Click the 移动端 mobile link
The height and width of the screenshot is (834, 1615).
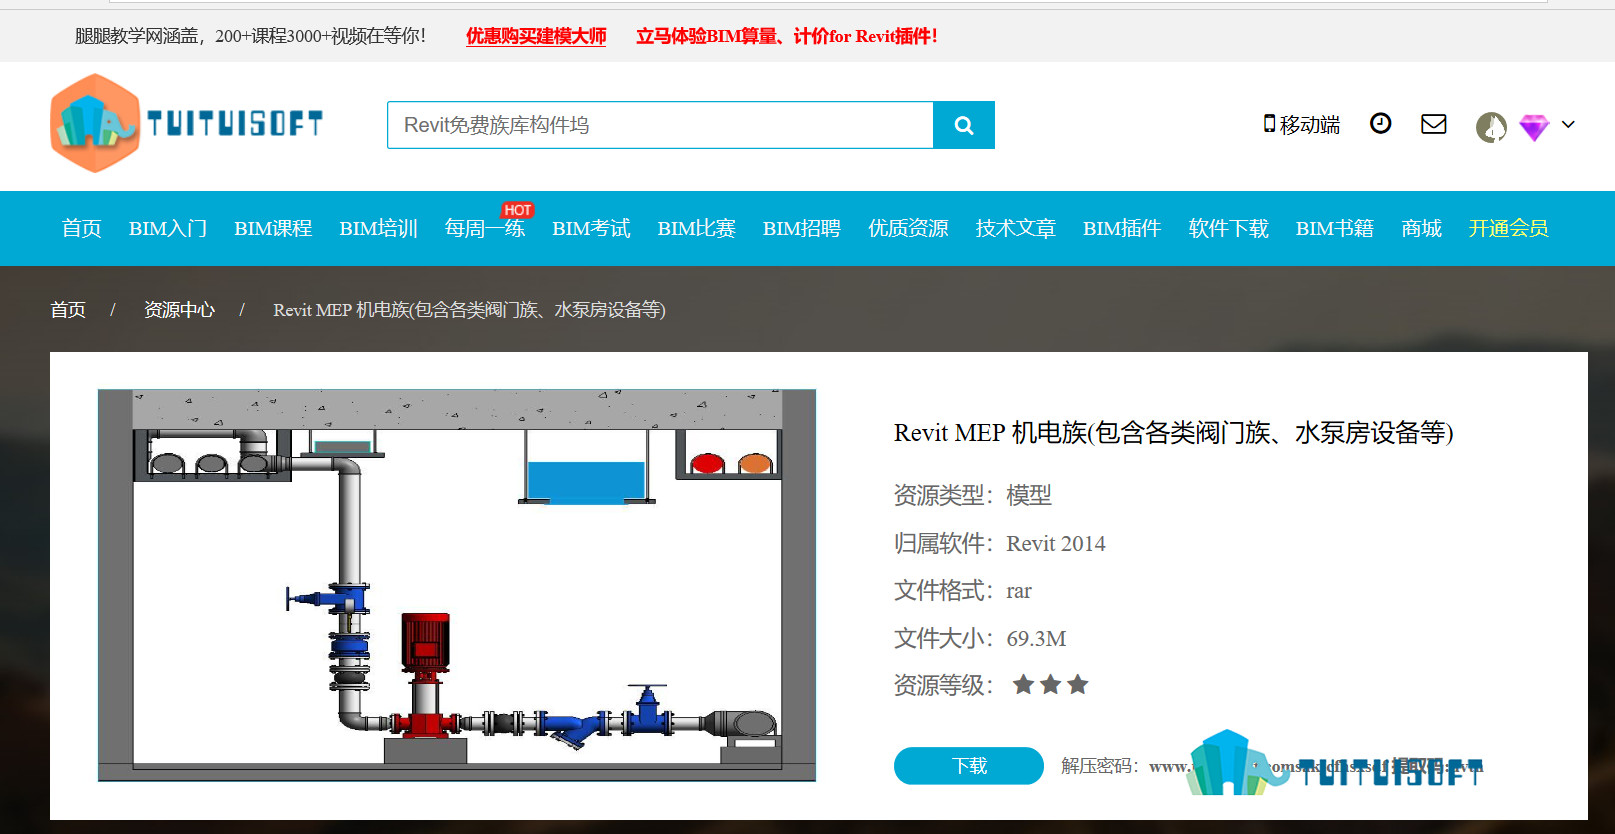(x=1301, y=125)
